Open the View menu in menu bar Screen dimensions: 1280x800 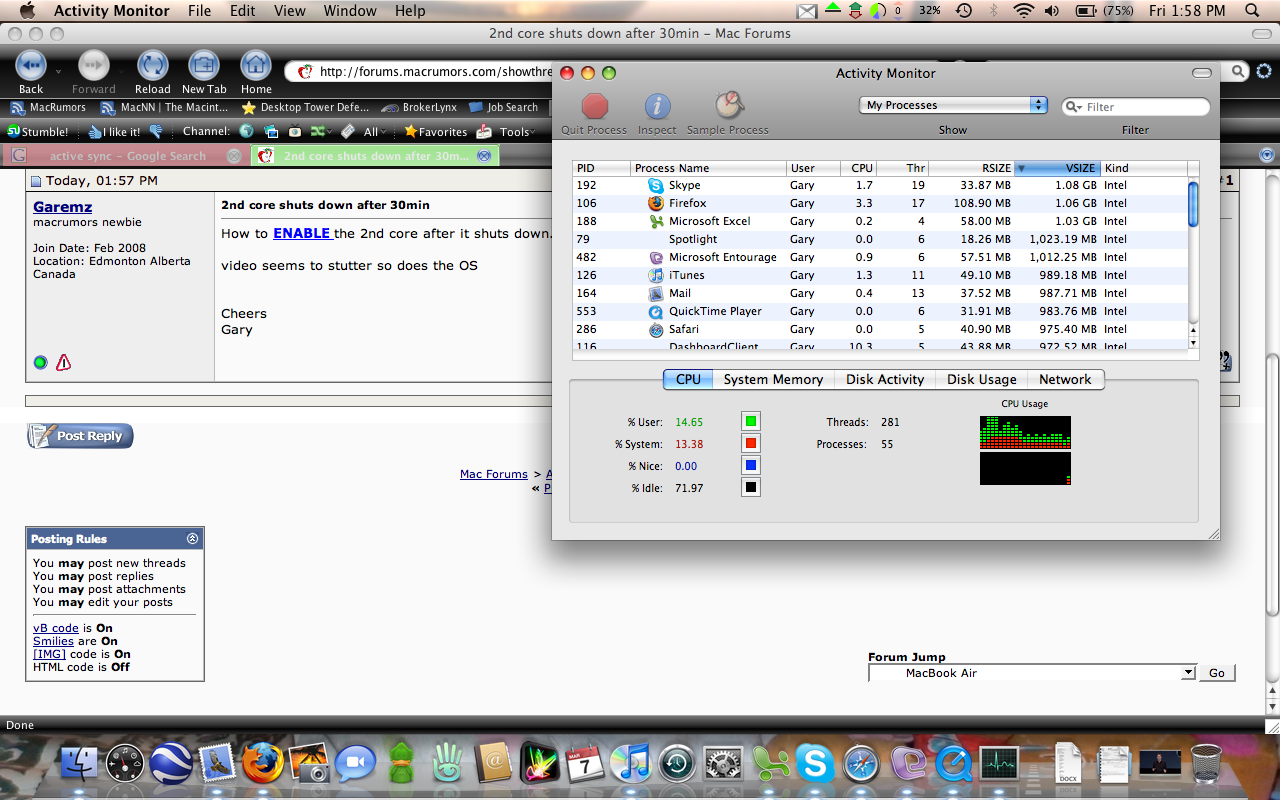click(290, 11)
